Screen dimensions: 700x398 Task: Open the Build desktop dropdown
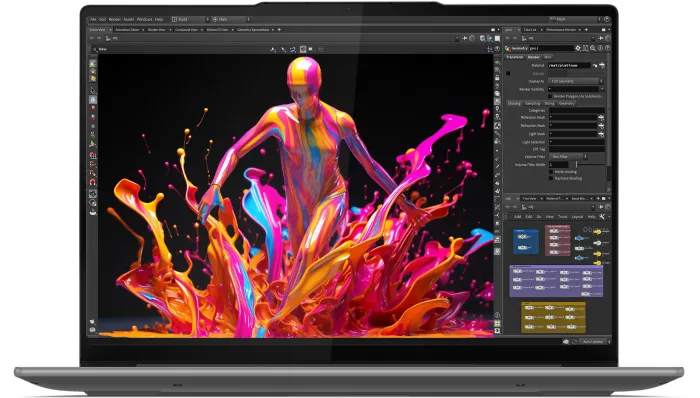(190, 20)
